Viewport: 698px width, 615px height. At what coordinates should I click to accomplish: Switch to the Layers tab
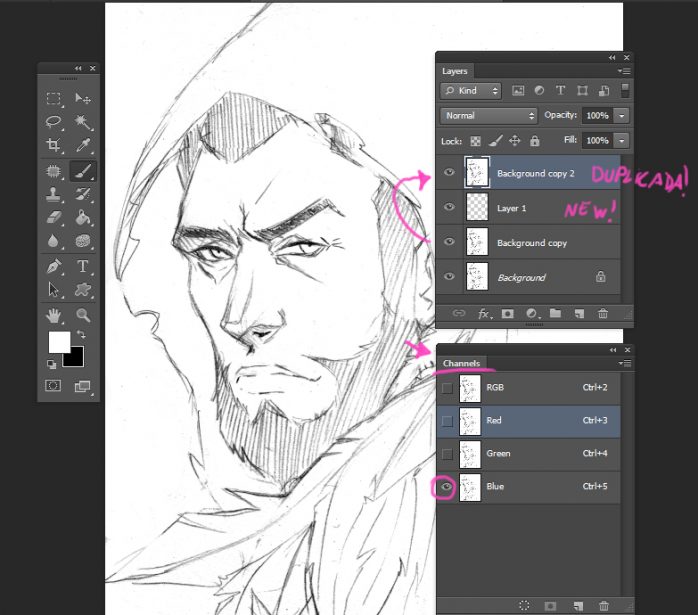[456, 71]
